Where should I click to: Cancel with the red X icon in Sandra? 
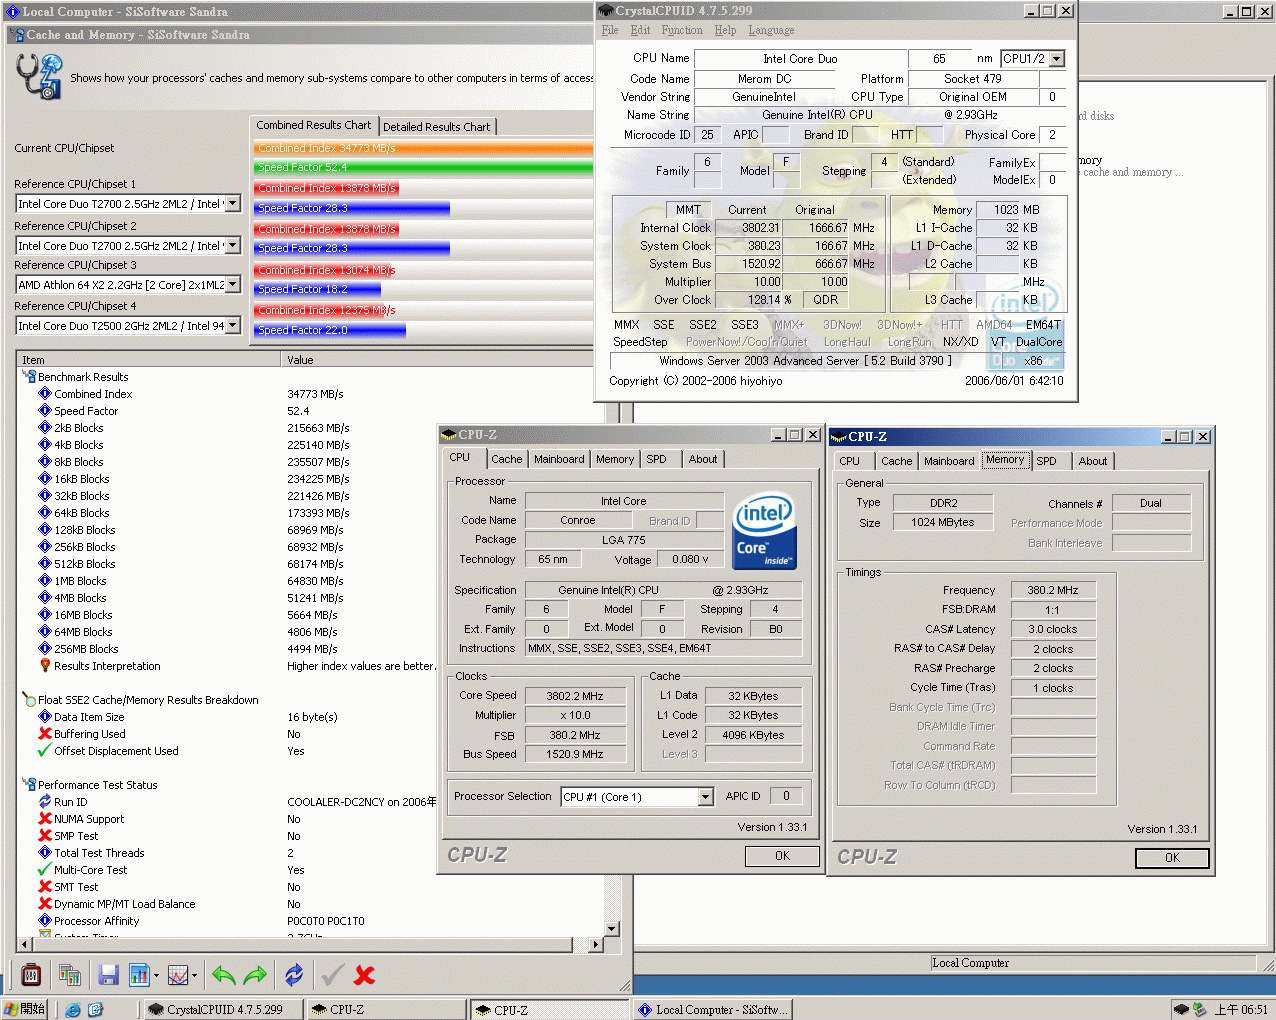[364, 975]
